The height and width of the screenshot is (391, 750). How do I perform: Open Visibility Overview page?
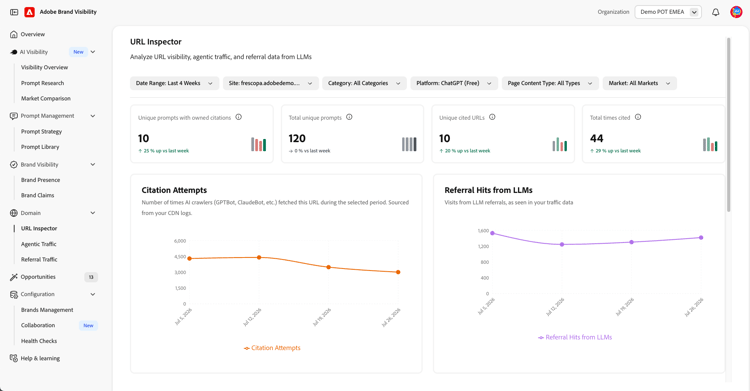pos(44,67)
